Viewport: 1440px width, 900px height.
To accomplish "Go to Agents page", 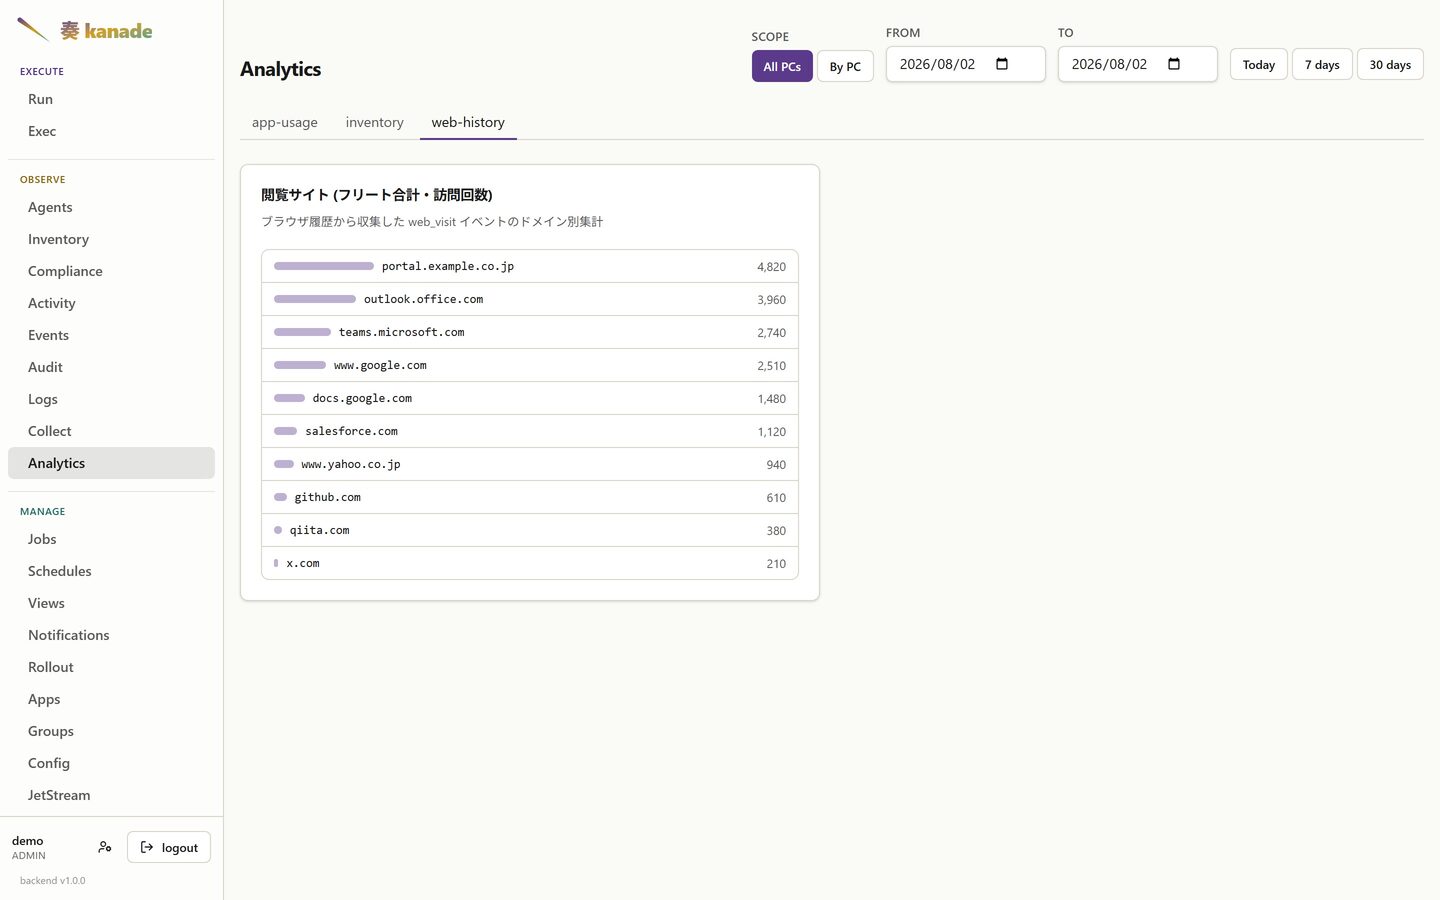I will point(111,207).
